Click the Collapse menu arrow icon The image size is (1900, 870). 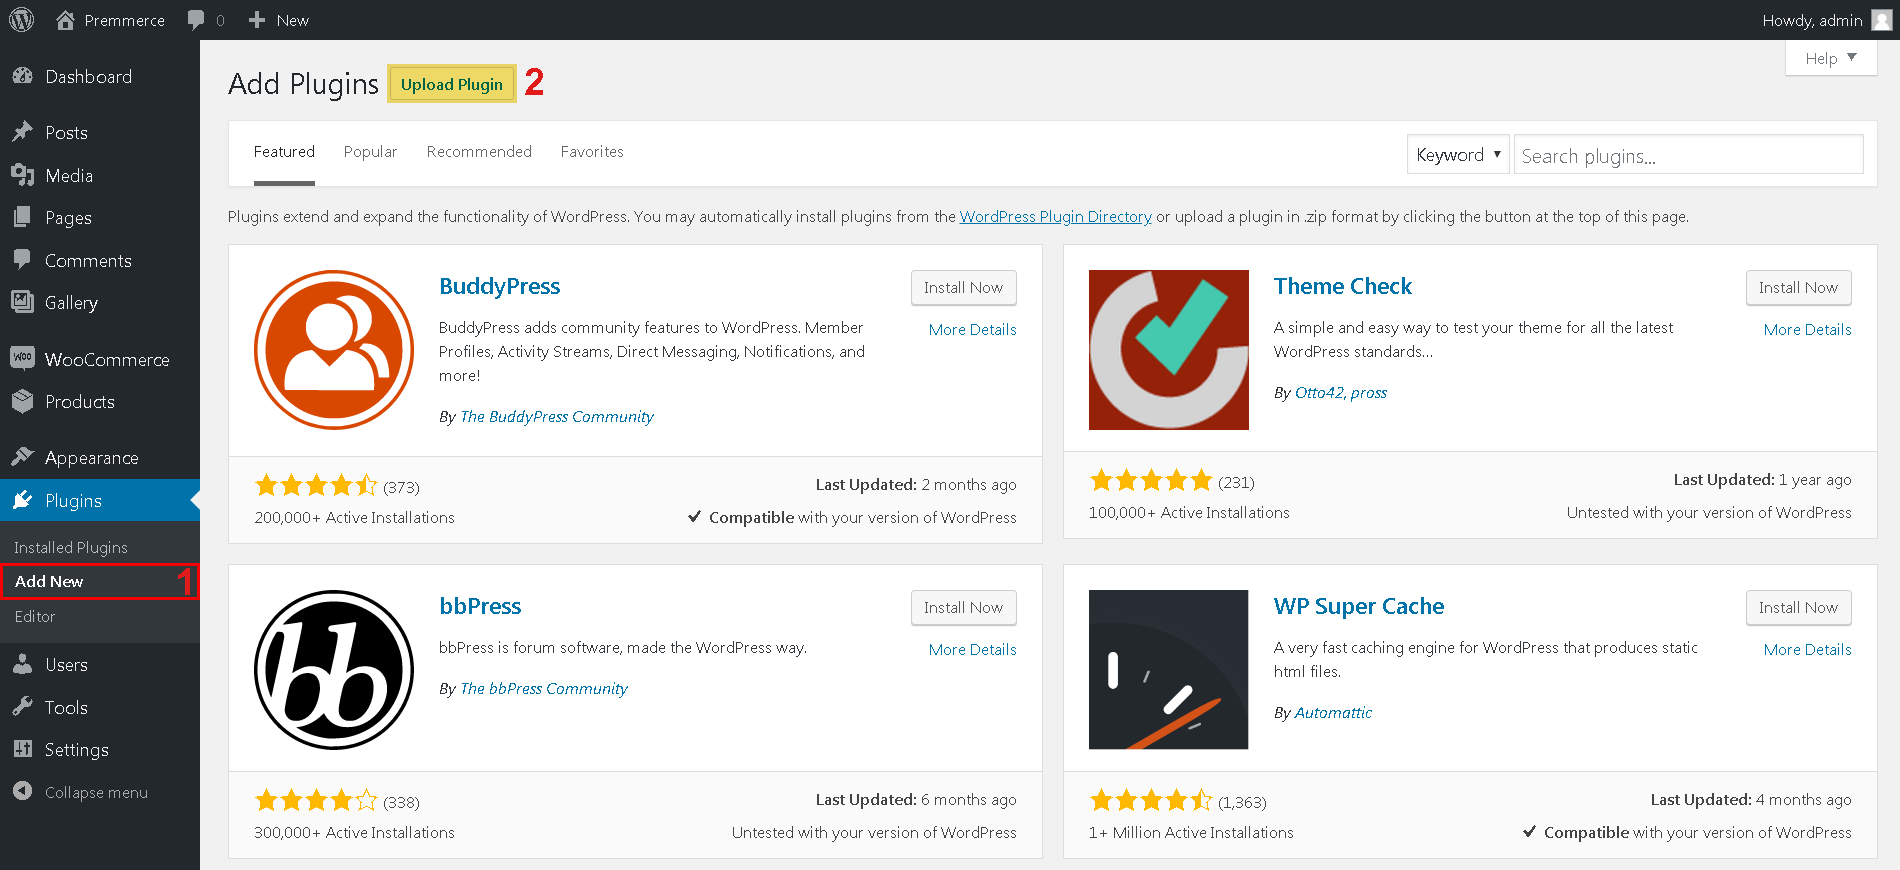(22, 792)
